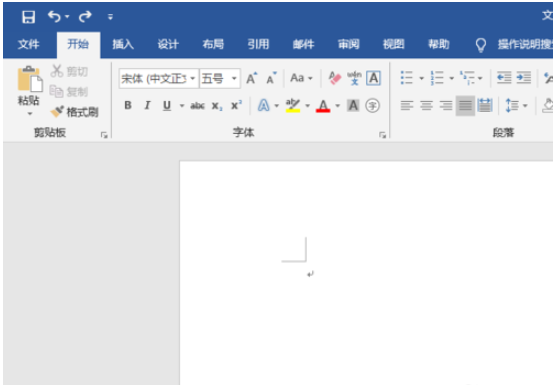Viewport: 559px width, 385px height.
Task: Open the 邮件 tab
Action: [x=303, y=44]
